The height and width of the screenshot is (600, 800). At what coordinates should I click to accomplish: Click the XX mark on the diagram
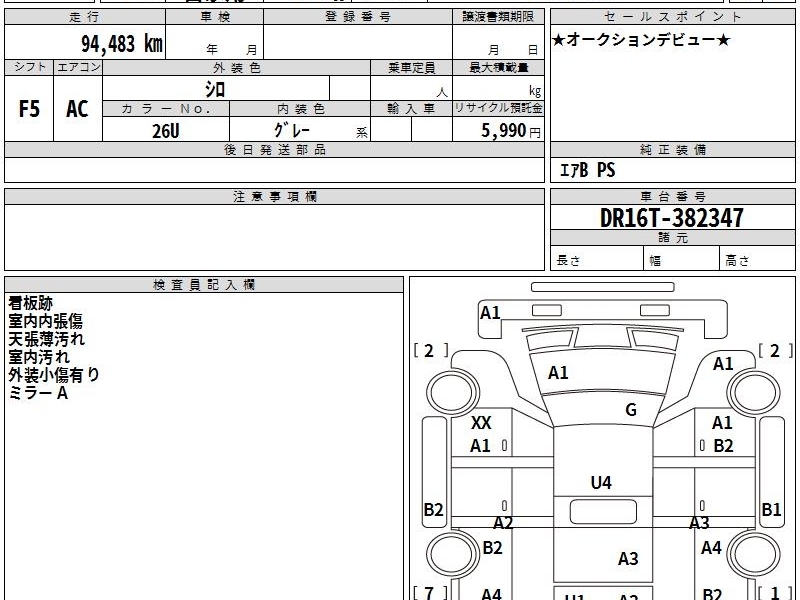tap(481, 423)
